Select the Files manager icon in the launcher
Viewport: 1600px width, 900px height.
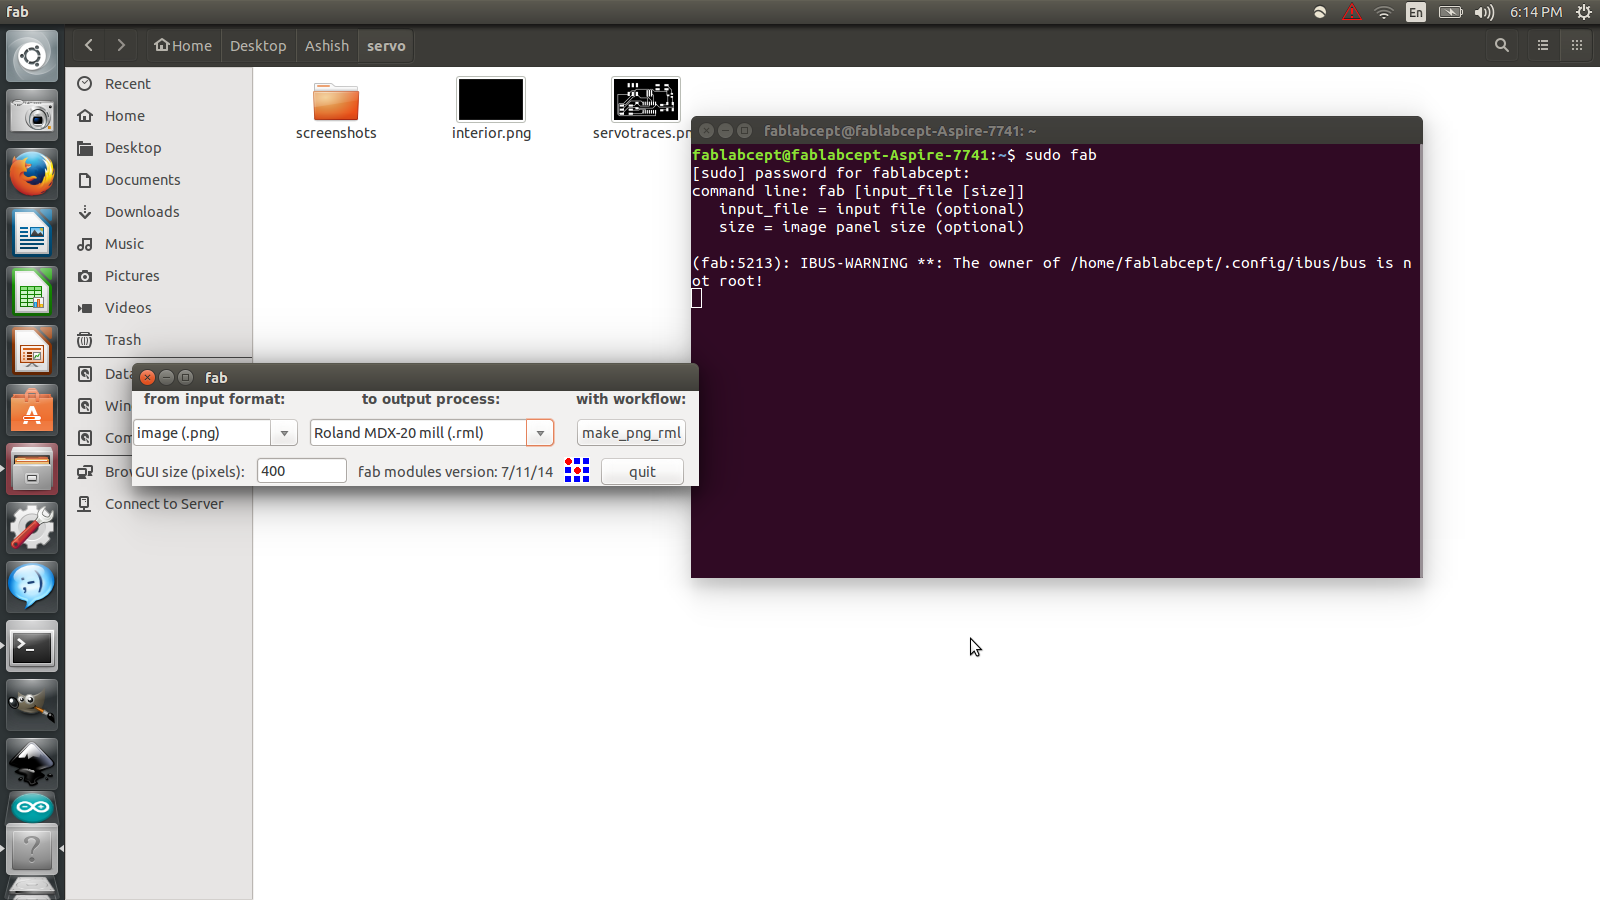pos(32,470)
